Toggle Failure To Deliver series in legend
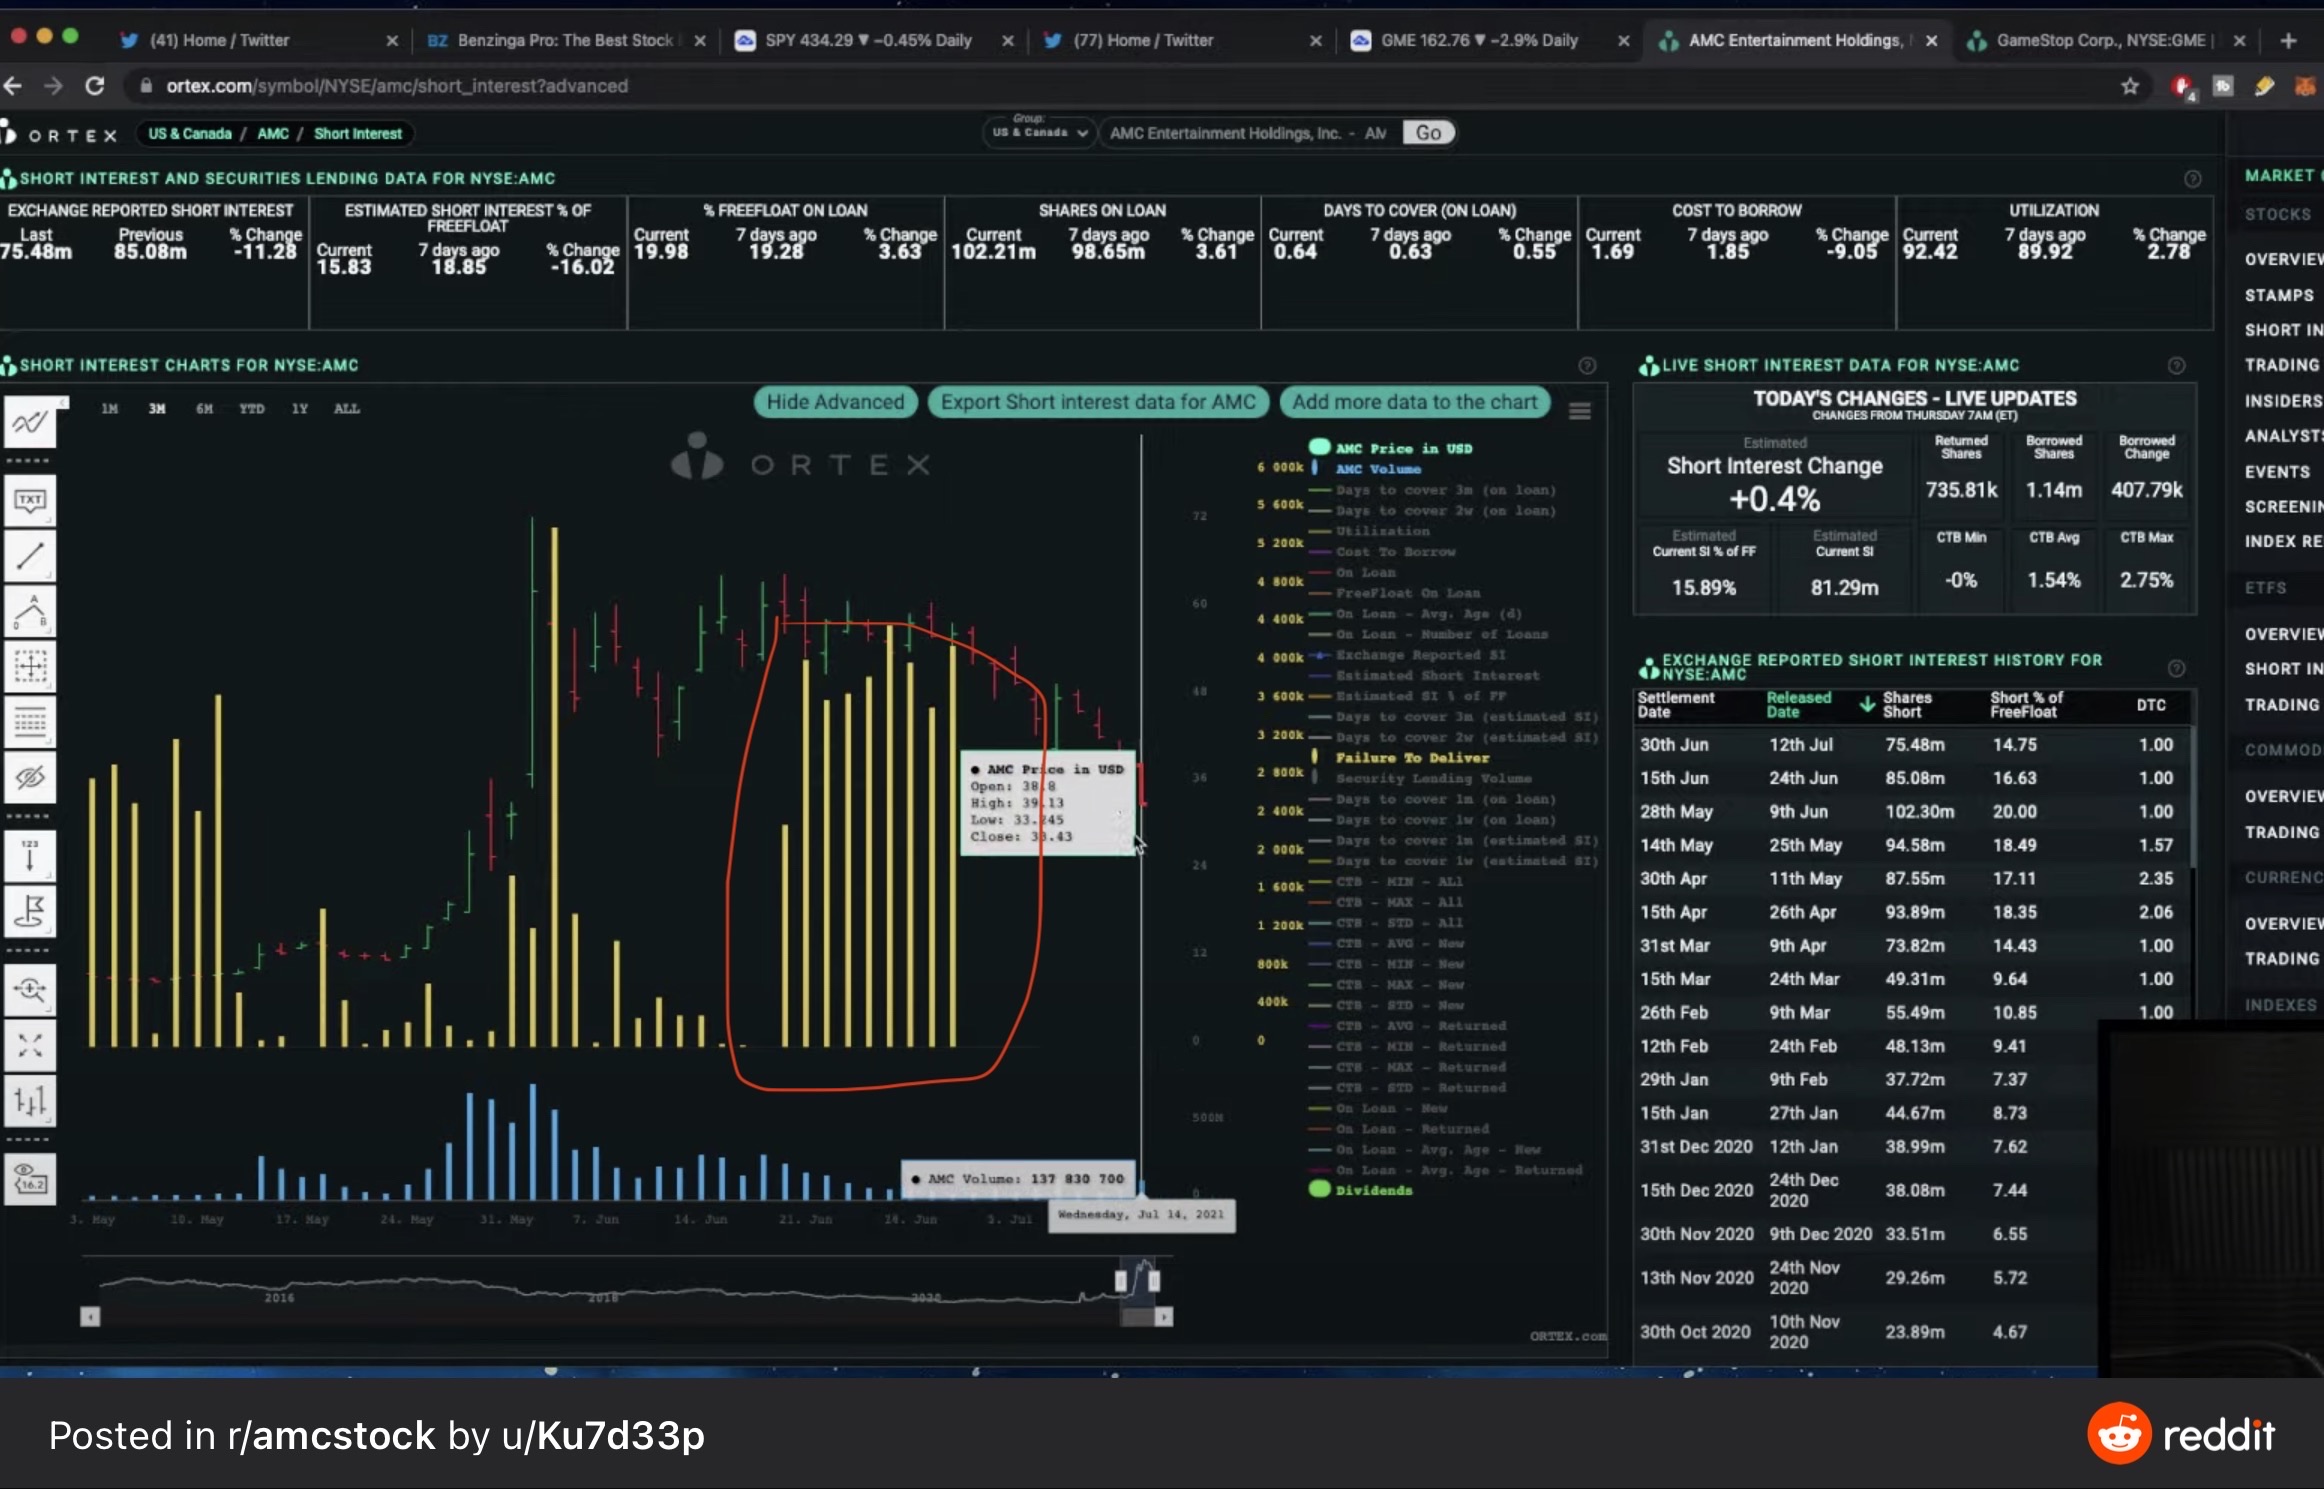The height and width of the screenshot is (1489, 2324). point(1411,758)
